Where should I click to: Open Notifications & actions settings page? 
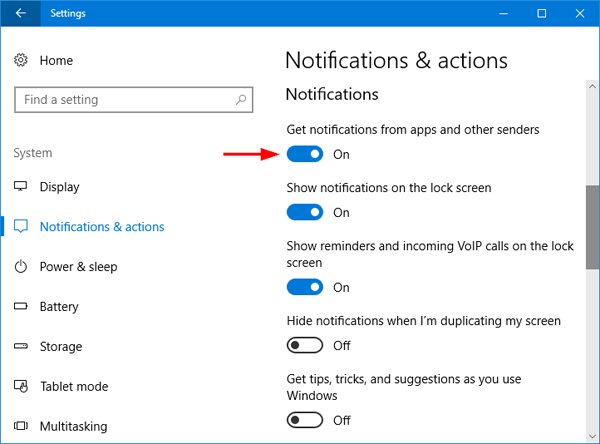pyautogui.click(x=101, y=227)
